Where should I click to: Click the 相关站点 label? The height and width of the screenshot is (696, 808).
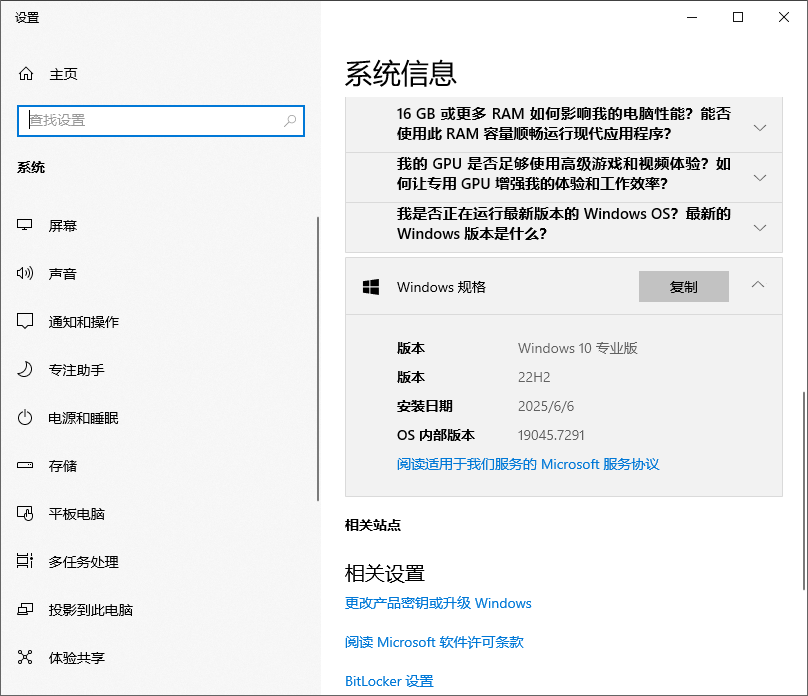373,525
